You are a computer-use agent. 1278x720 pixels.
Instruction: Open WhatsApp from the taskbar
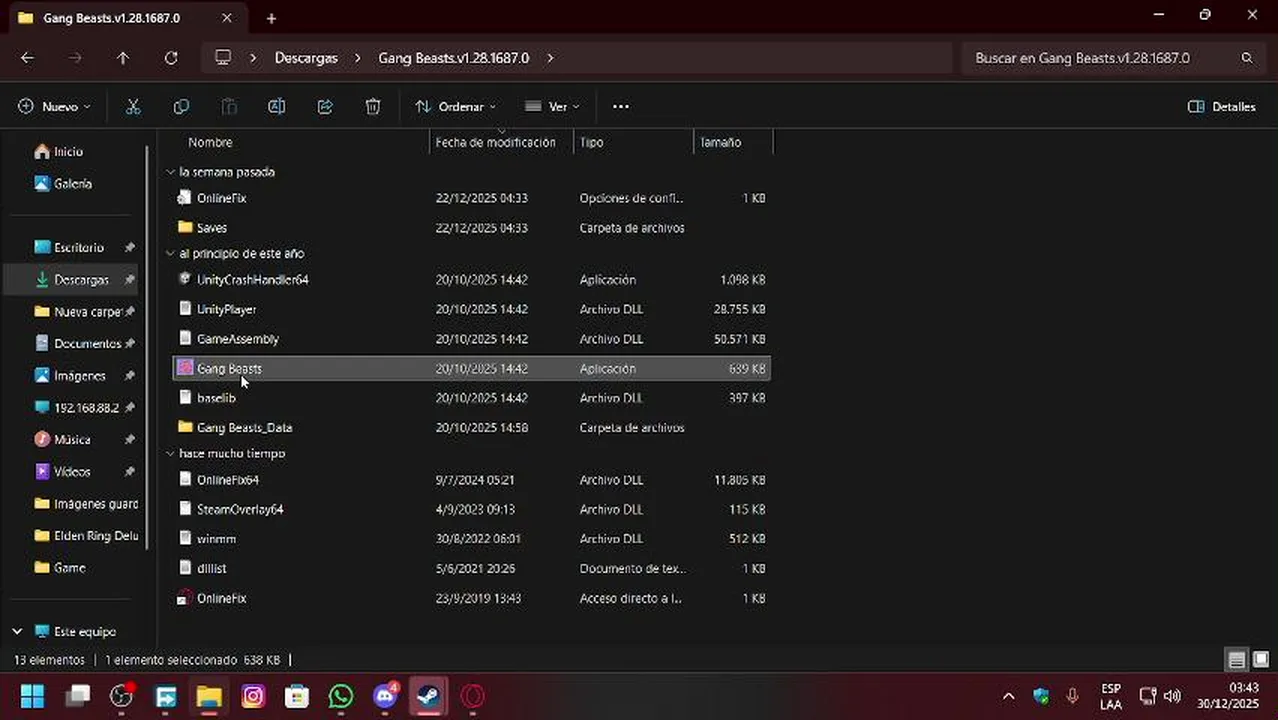coord(341,696)
